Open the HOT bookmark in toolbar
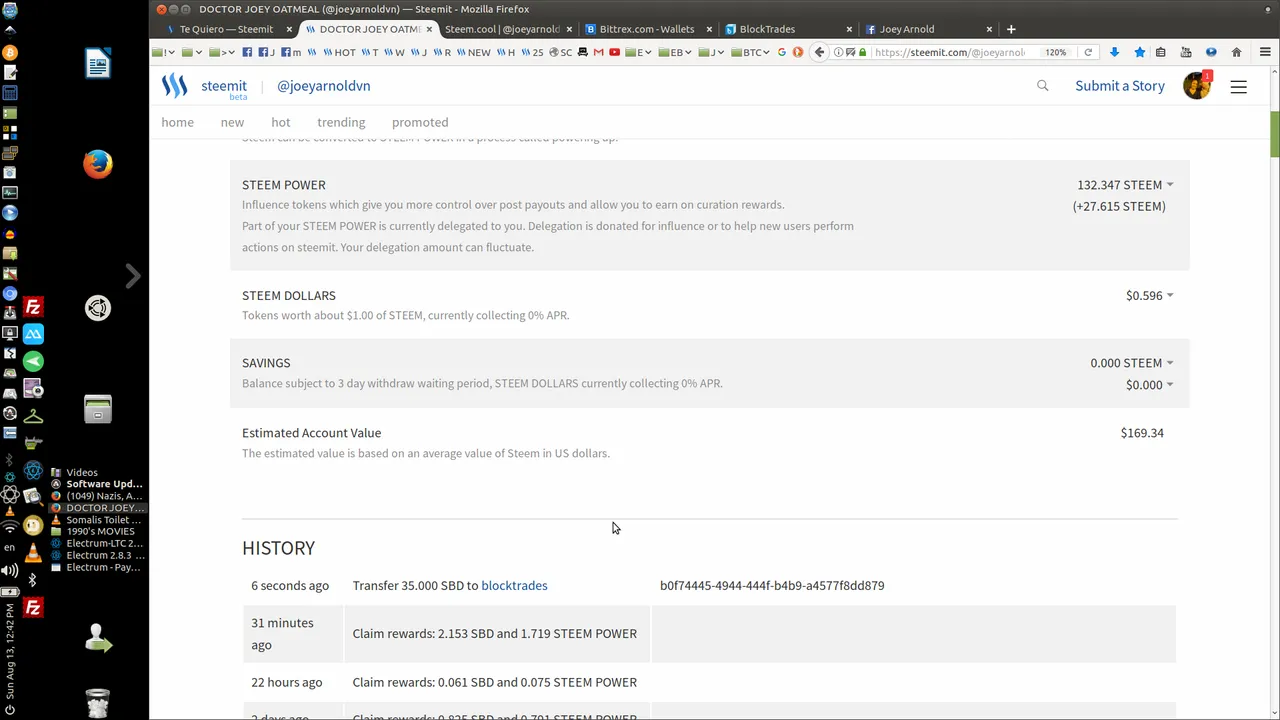The image size is (1280, 720). tap(339, 52)
